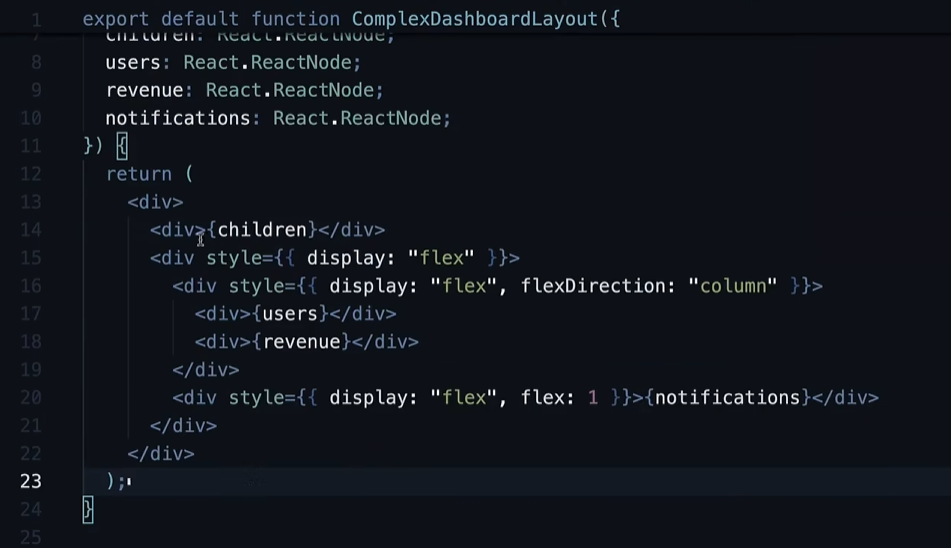Click the closing div tag on line 22
The image size is (951, 548).
[x=161, y=454]
